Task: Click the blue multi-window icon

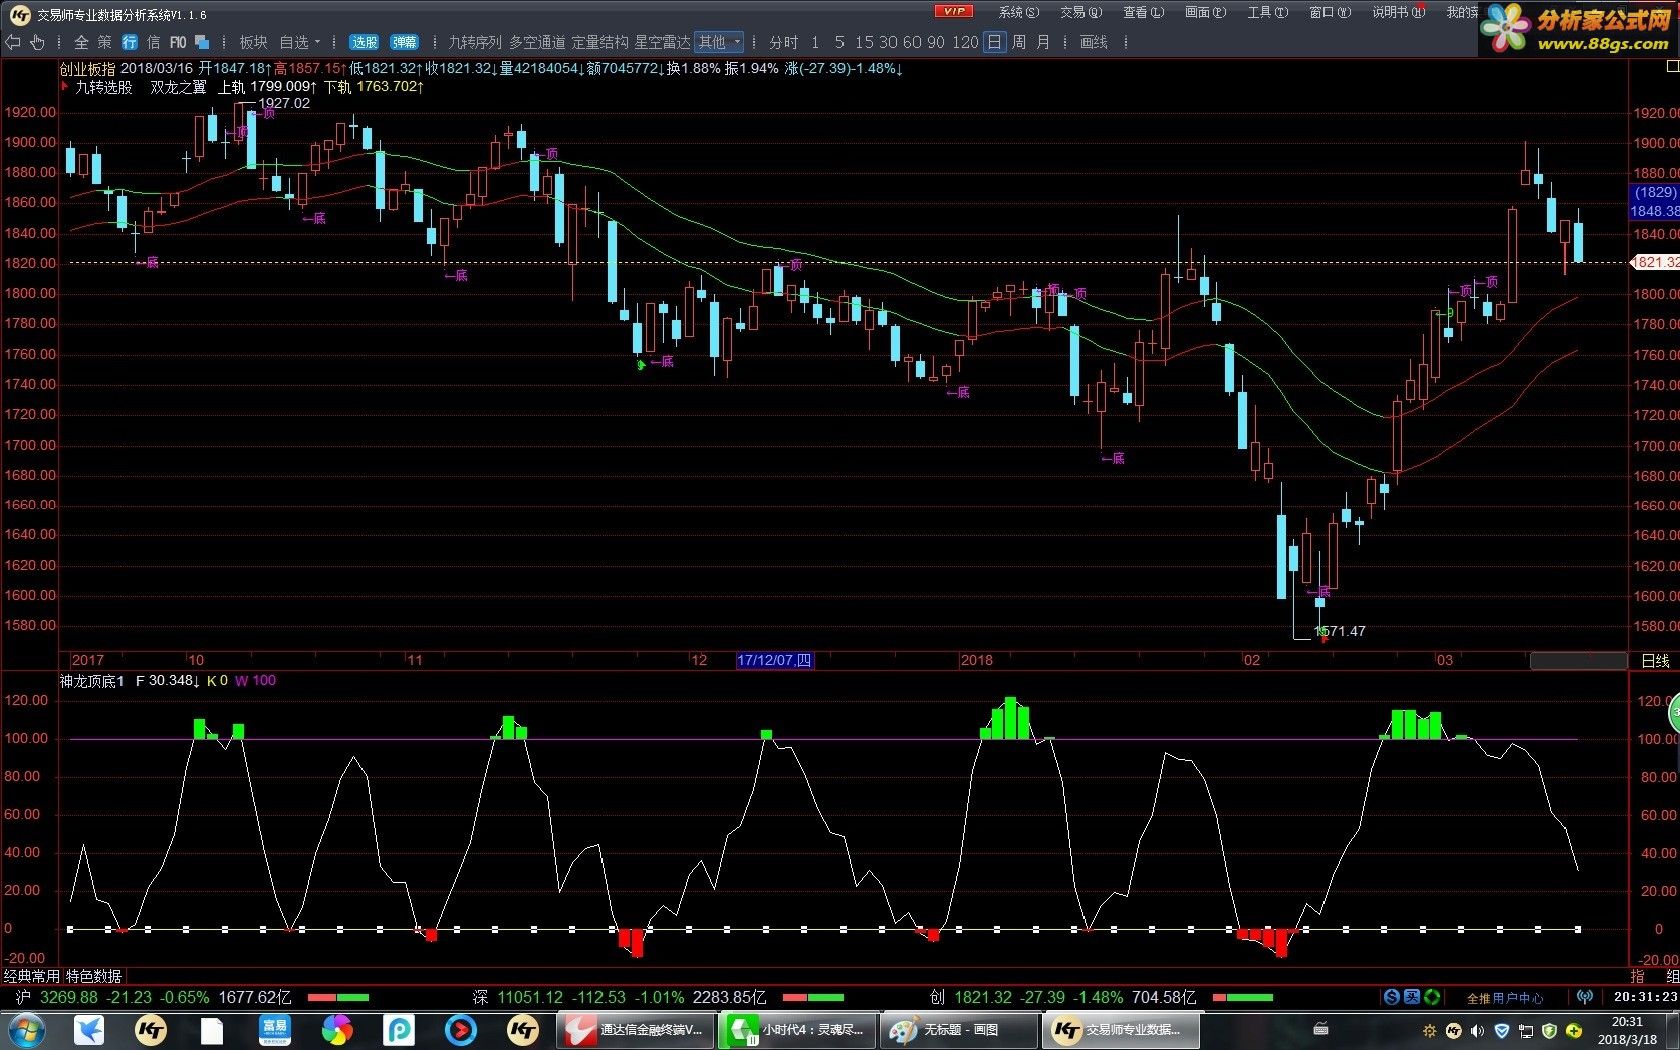Action: coord(202,42)
